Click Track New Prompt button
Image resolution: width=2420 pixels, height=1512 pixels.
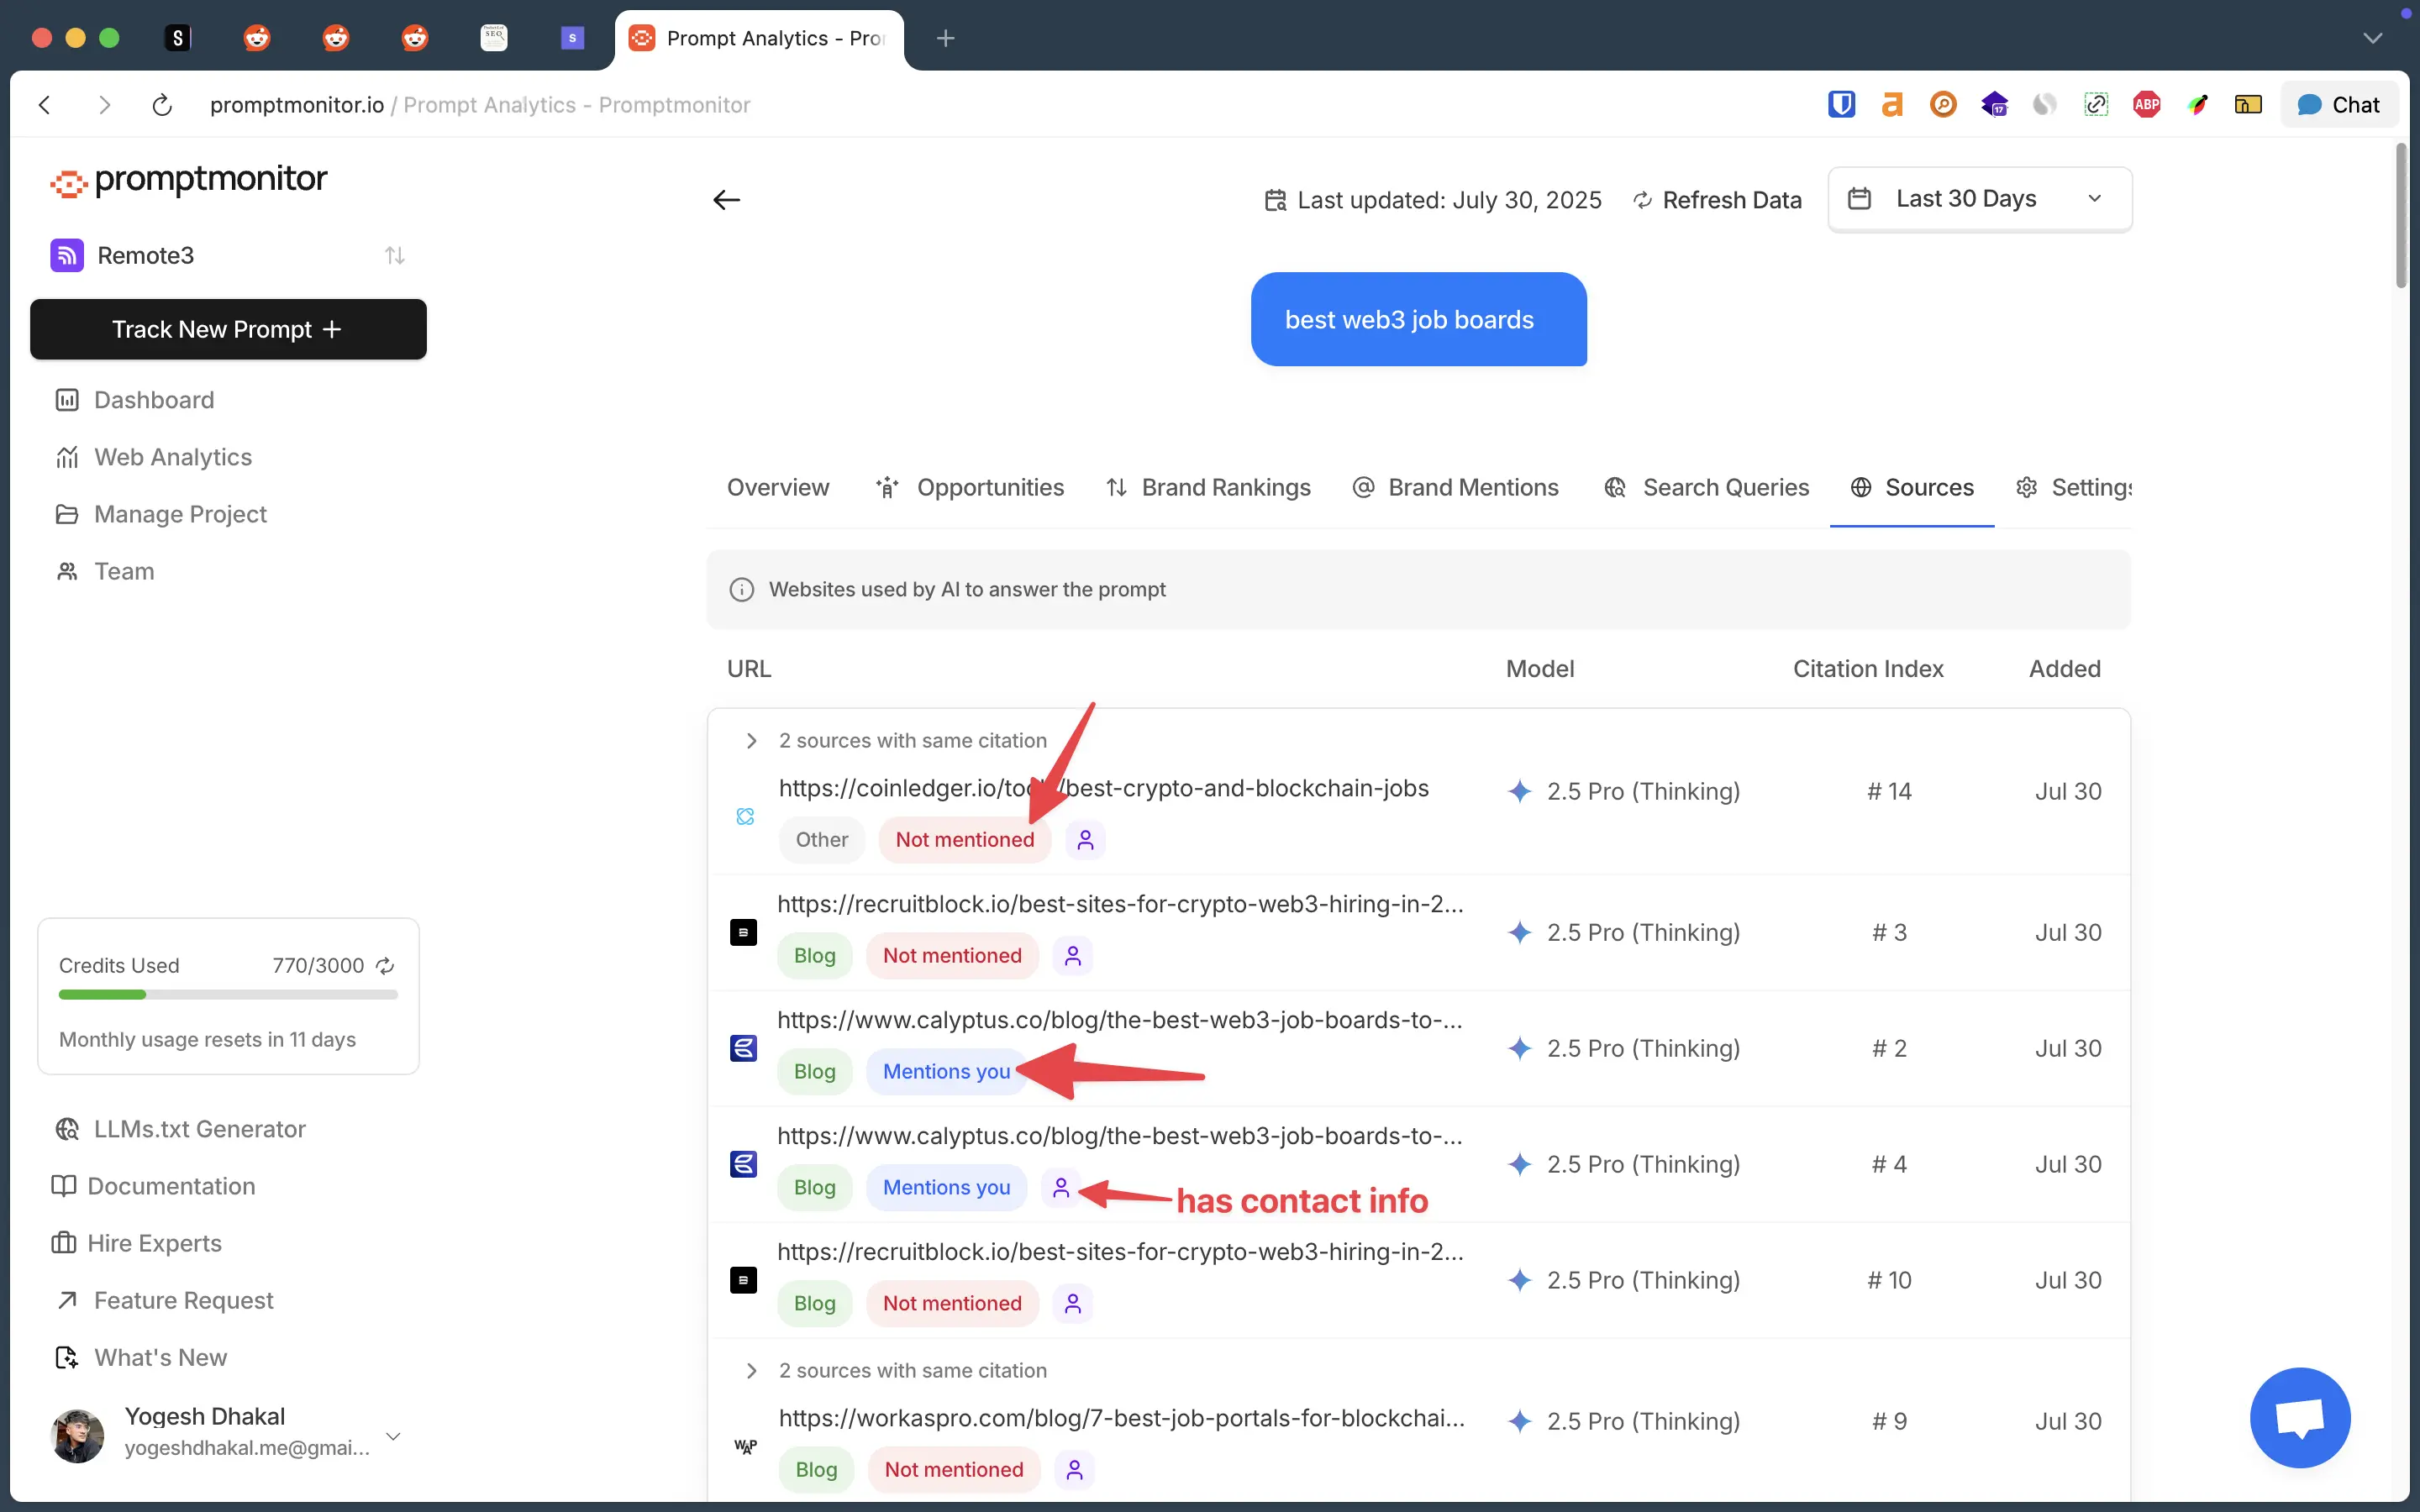(228, 329)
